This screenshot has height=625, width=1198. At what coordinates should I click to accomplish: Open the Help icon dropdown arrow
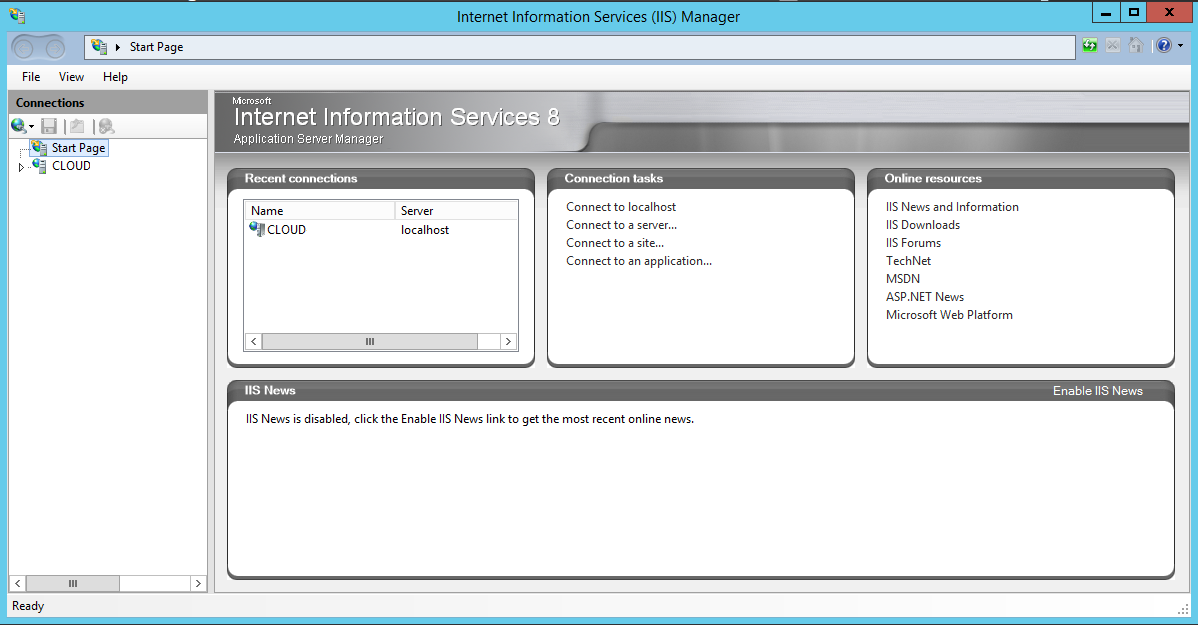pyautogui.click(x=1180, y=46)
